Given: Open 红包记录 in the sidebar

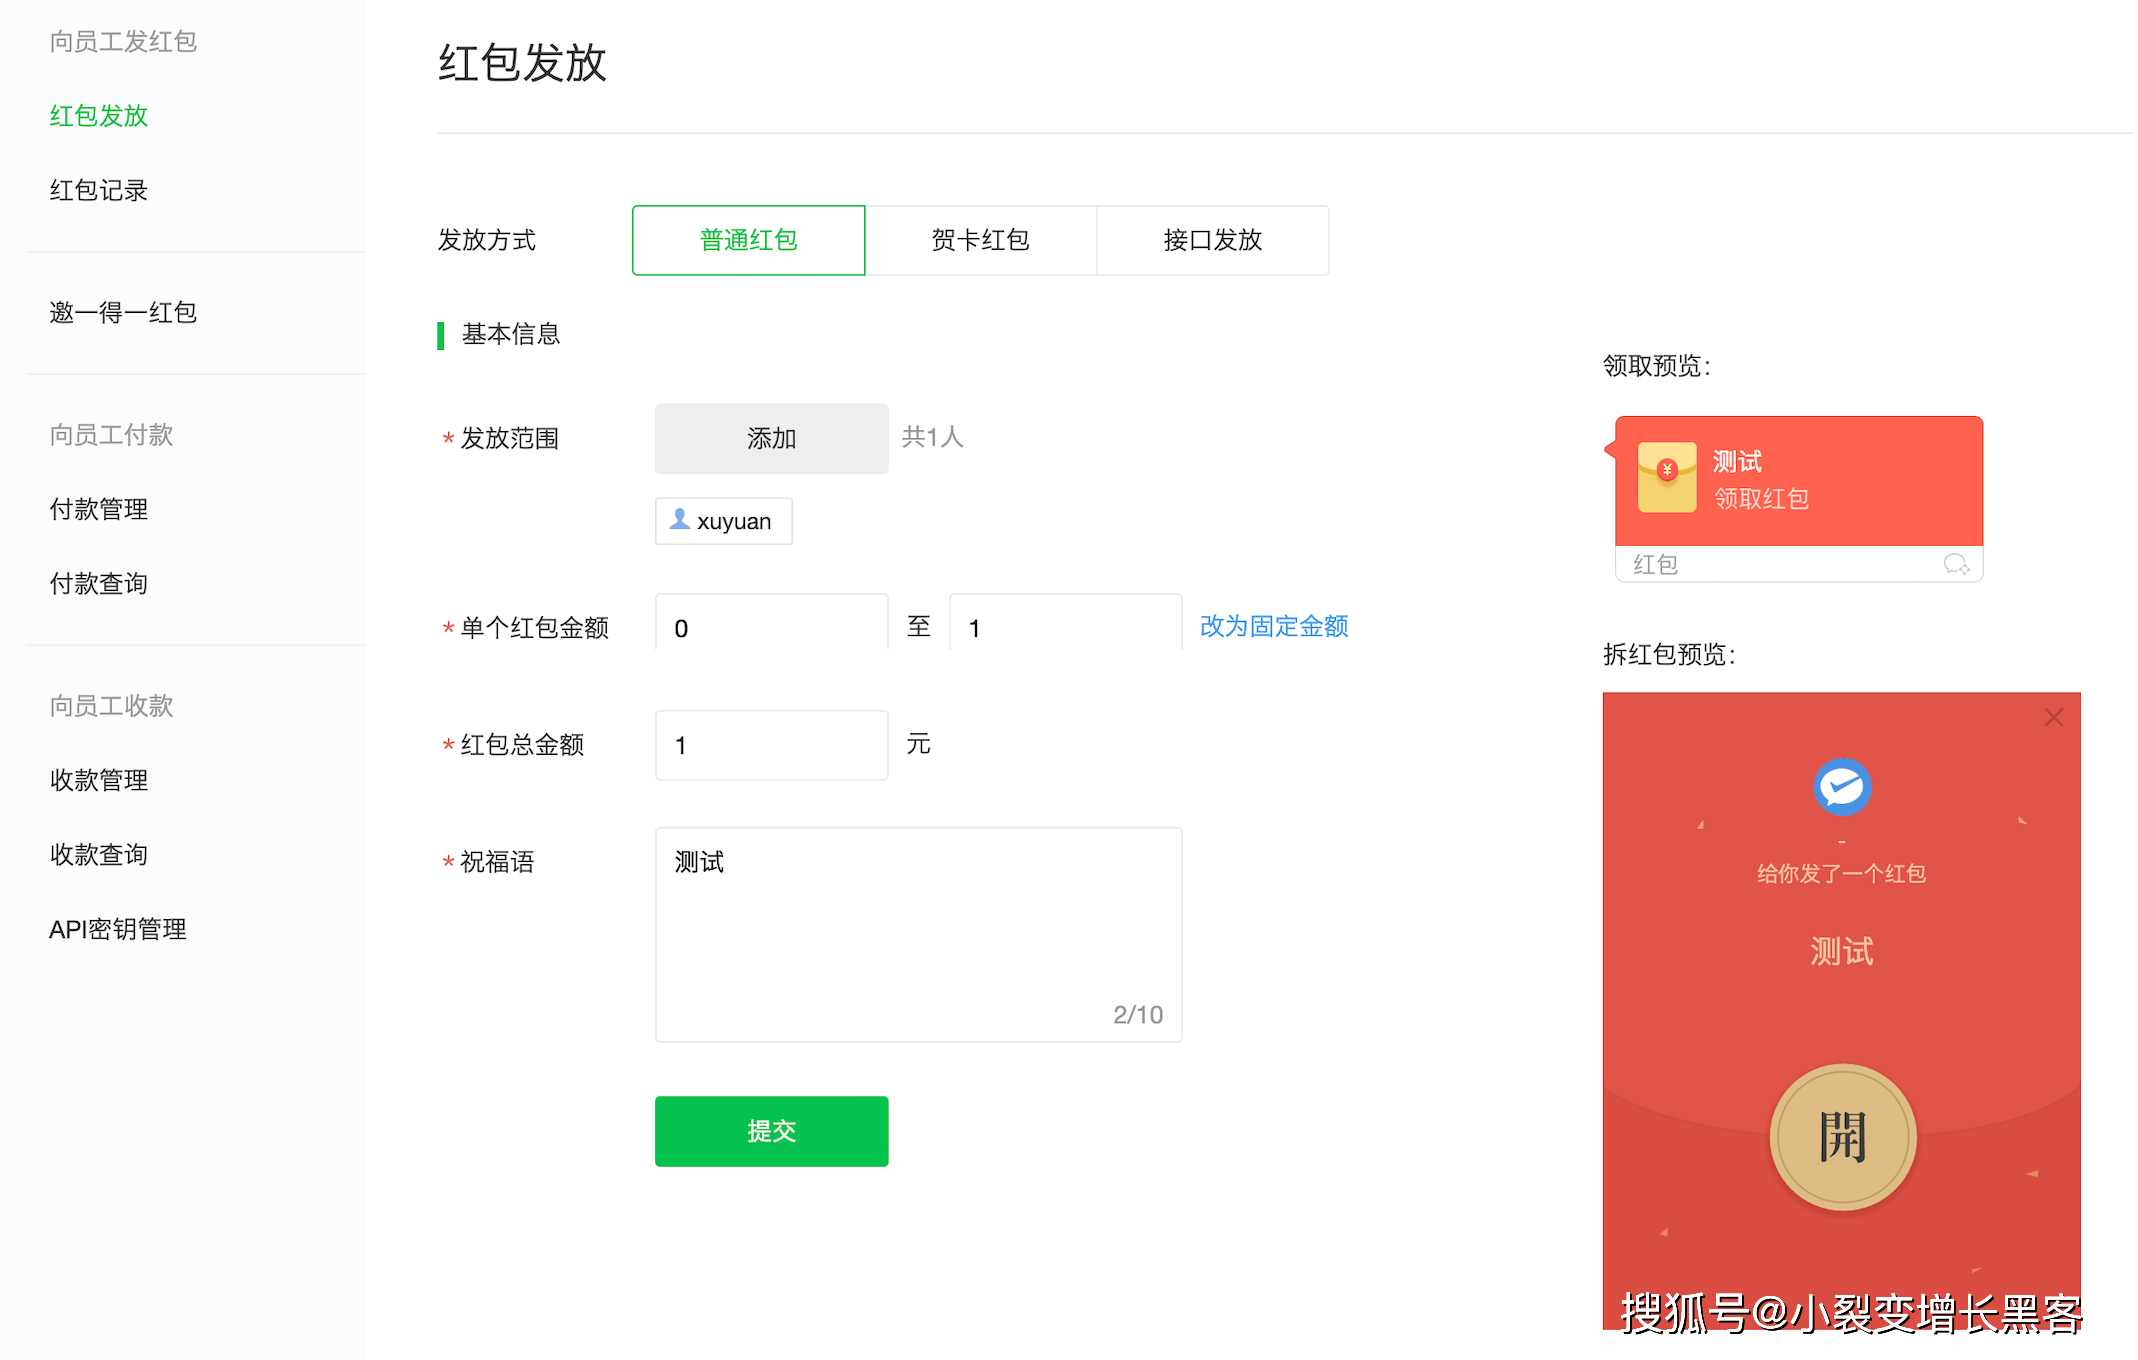Looking at the screenshot, I should coord(97,190).
